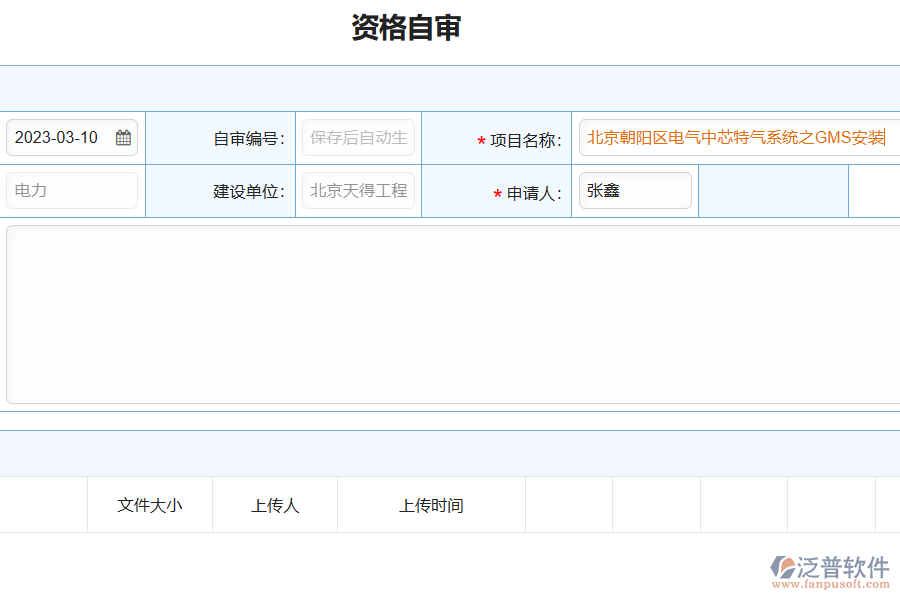900x600 pixels.
Task: Click the calendar glyph beside 2023-03-10
Action: click(x=124, y=137)
